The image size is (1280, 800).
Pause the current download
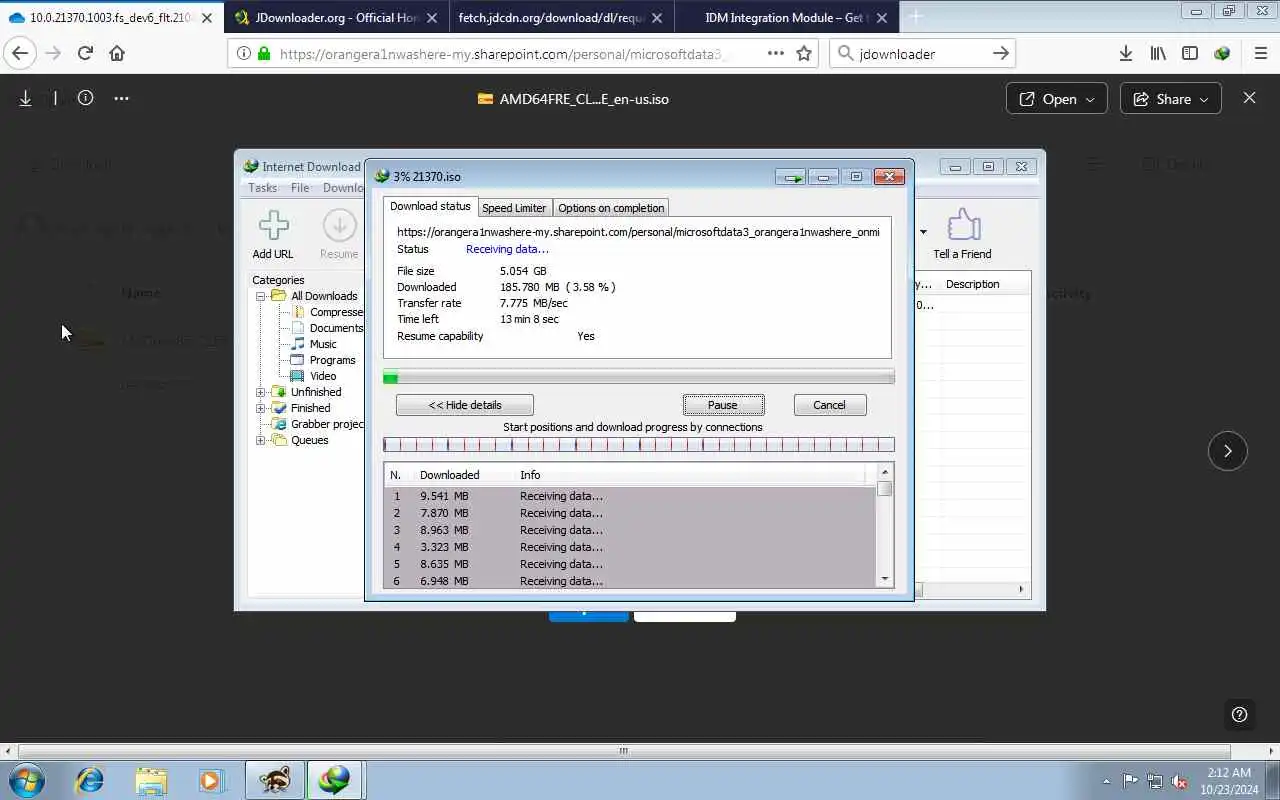coord(723,405)
